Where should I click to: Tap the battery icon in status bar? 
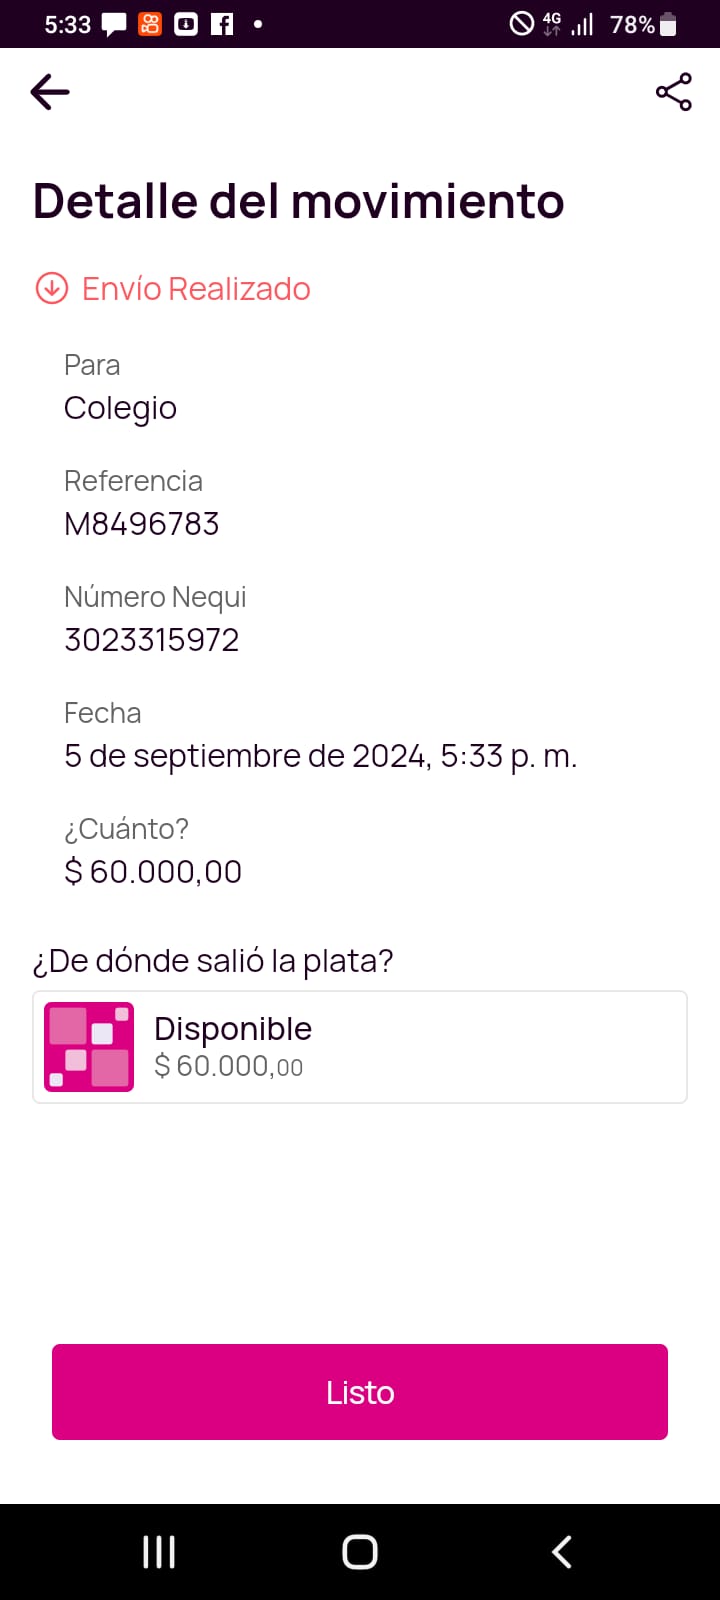(x=669, y=24)
